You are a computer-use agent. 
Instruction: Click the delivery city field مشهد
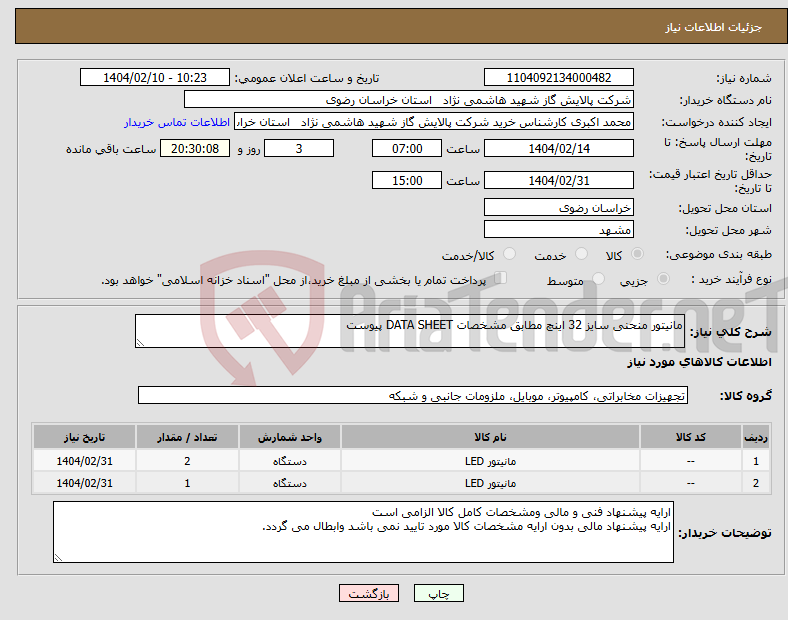(559, 230)
